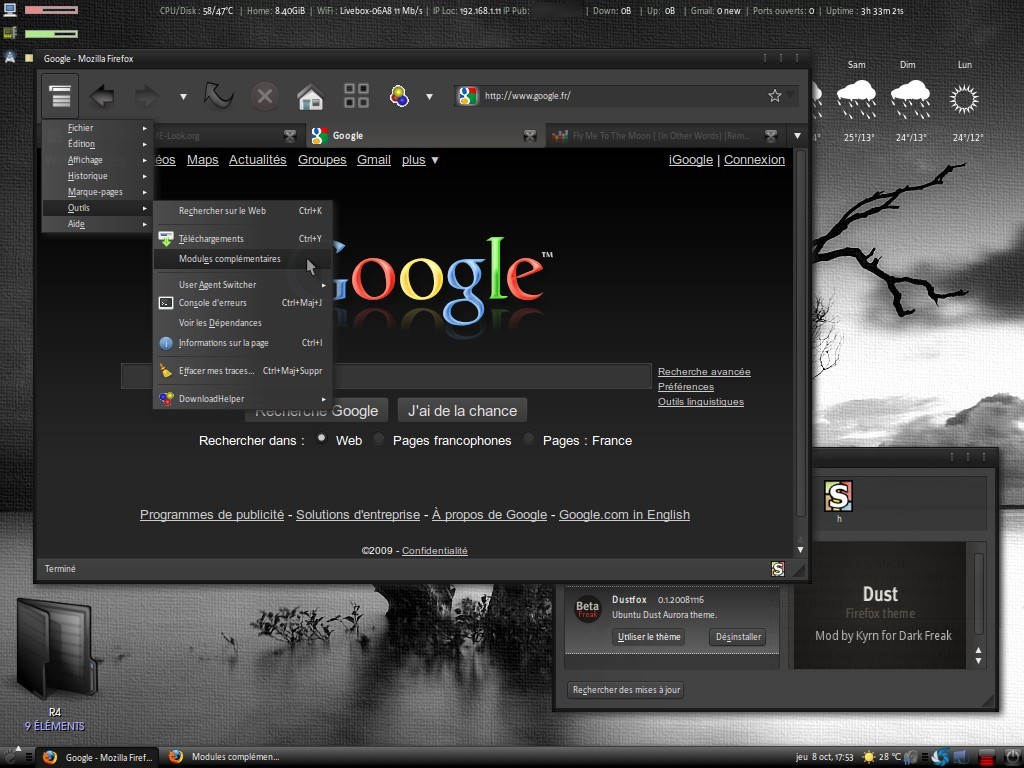
Task: Go forward with the right arrow icon
Action: pos(146,96)
